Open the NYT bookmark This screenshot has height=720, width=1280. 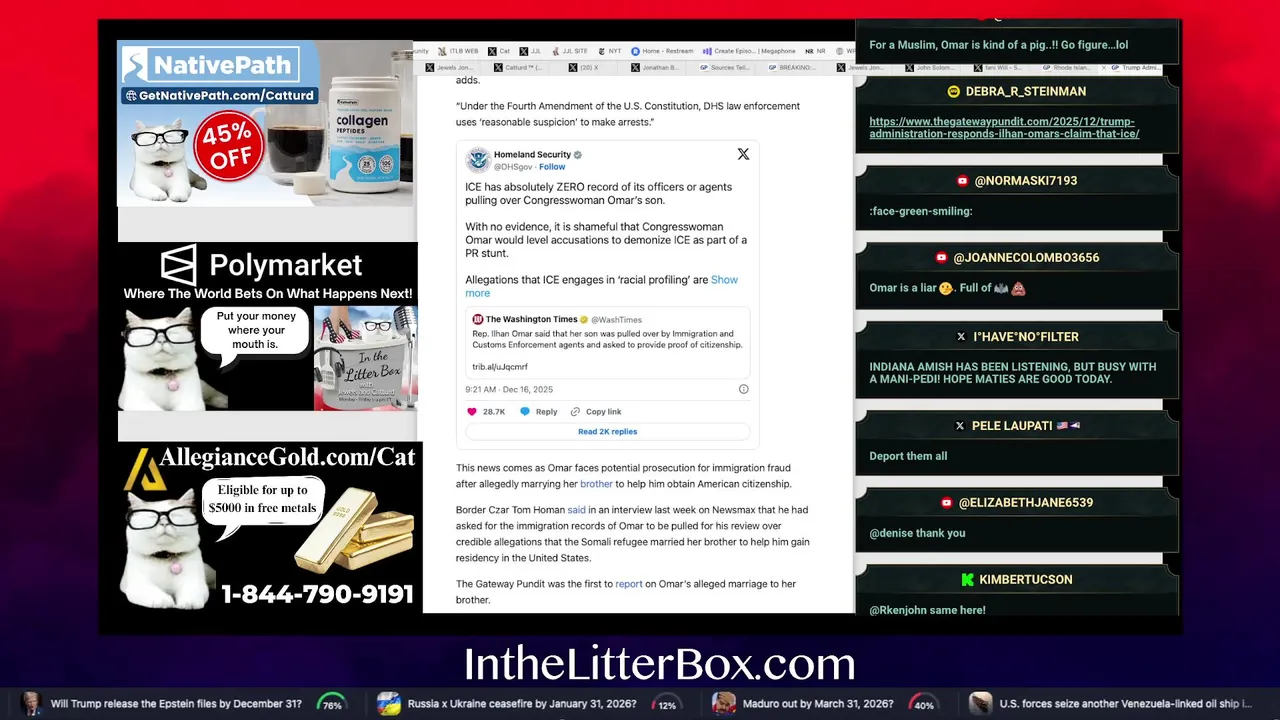coord(610,51)
